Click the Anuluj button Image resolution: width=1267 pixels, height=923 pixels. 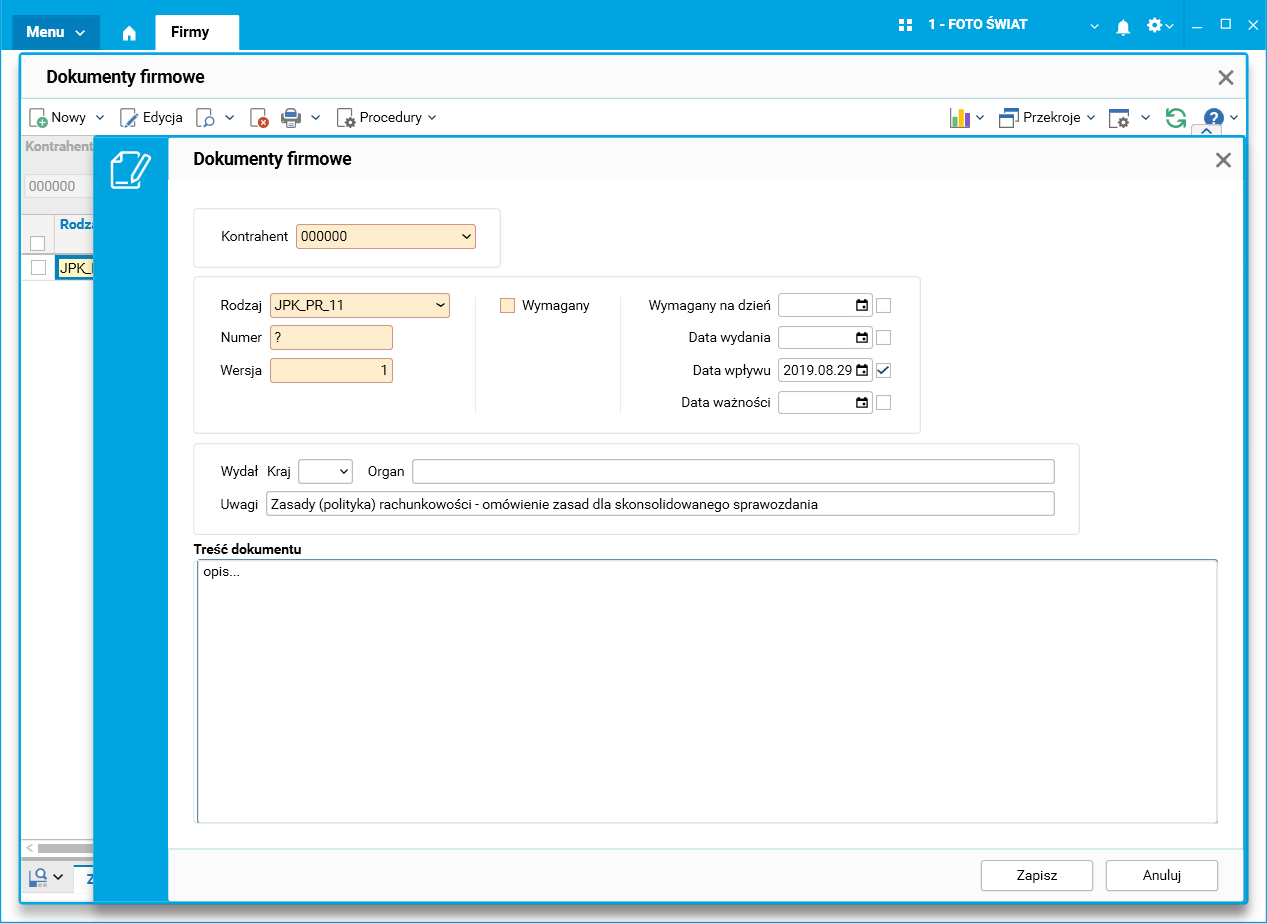point(1162,875)
